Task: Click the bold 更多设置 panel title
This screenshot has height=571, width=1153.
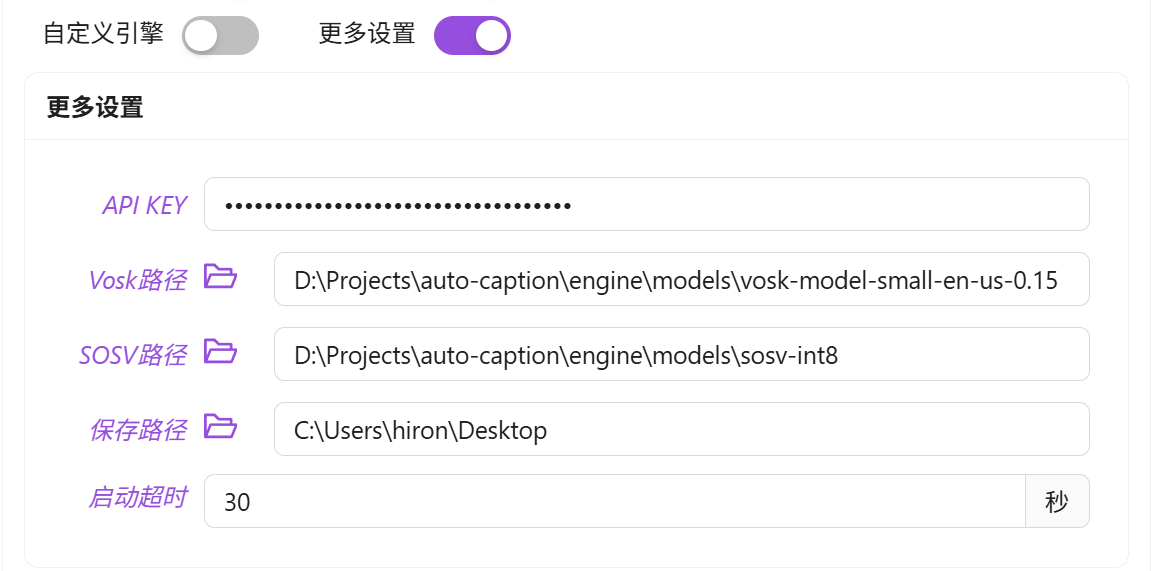Action: pyautogui.click(x=95, y=107)
